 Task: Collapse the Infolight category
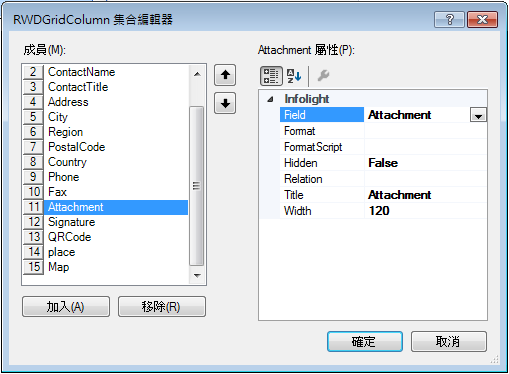pyautogui.click(x=270, y=99)
